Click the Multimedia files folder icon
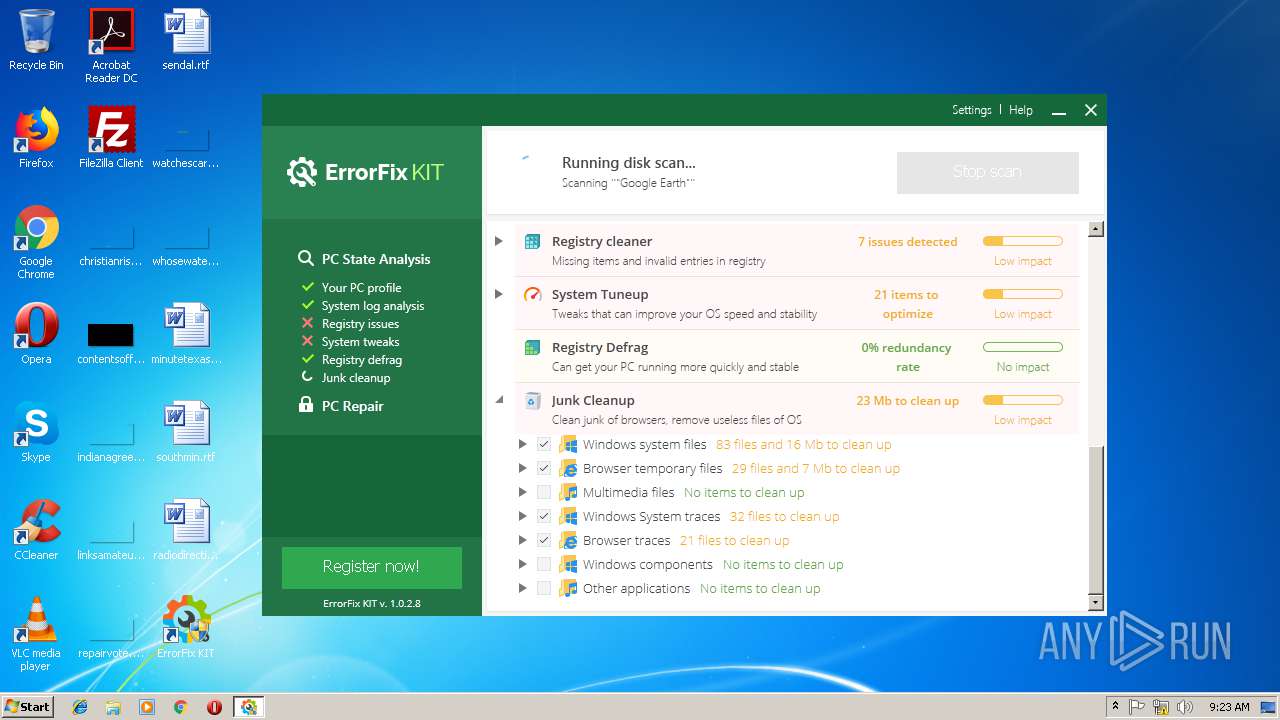Viewport: 1280px width, 720px height. (568, 492)
